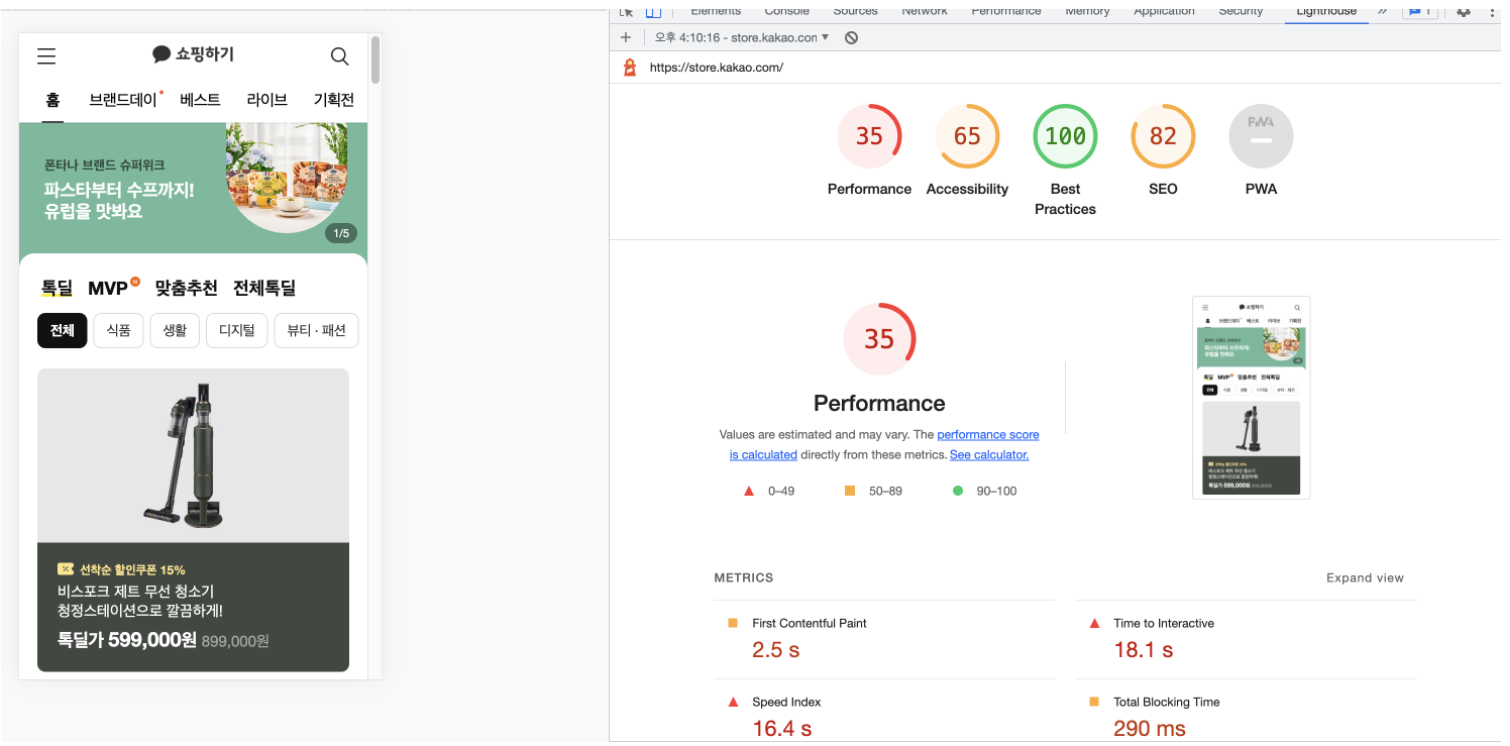Open the 폰타나 브랜드 슈퍼위크 banner
Viewport: 1510px width, 746px height.
pos(193,188)
